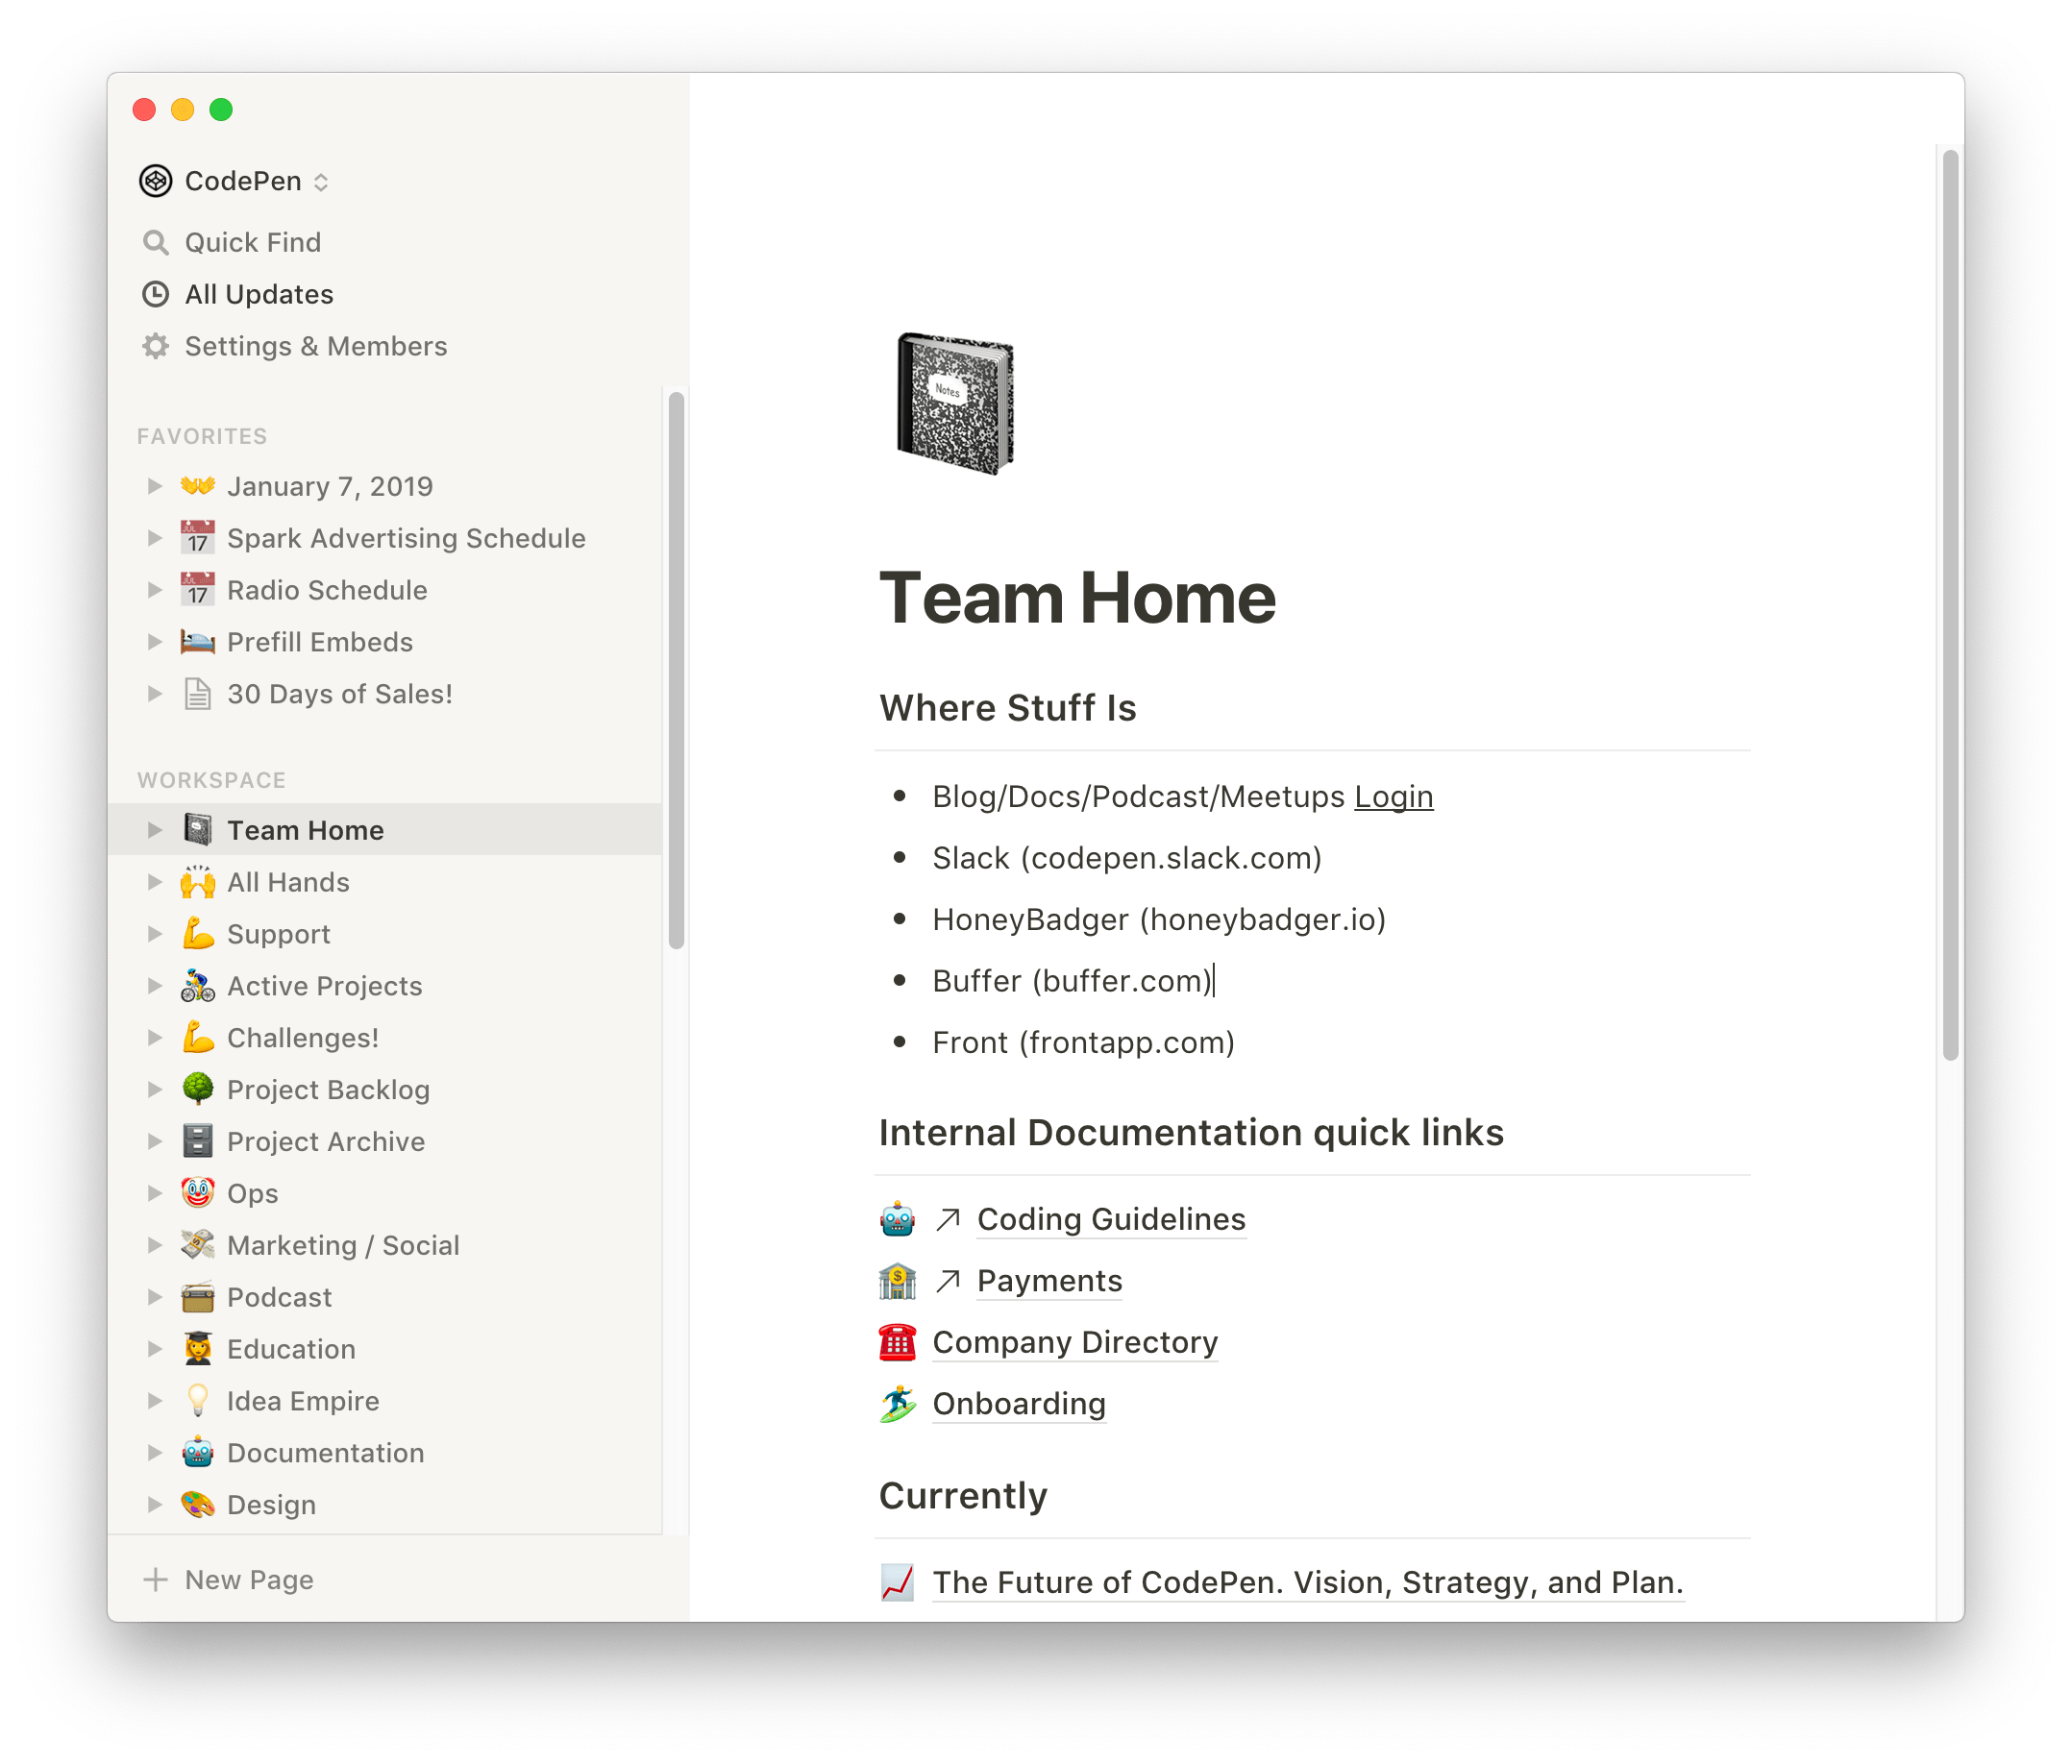Open the Onboarding page link

click(1018, 1404)
